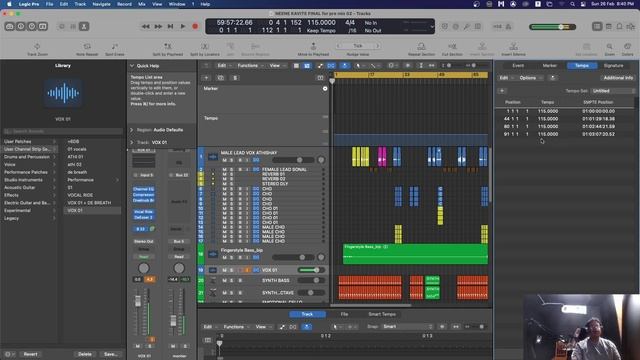Mute the REVERB 01 track
The width and height of the screenshot is (640, 360).
pos(224,174)
